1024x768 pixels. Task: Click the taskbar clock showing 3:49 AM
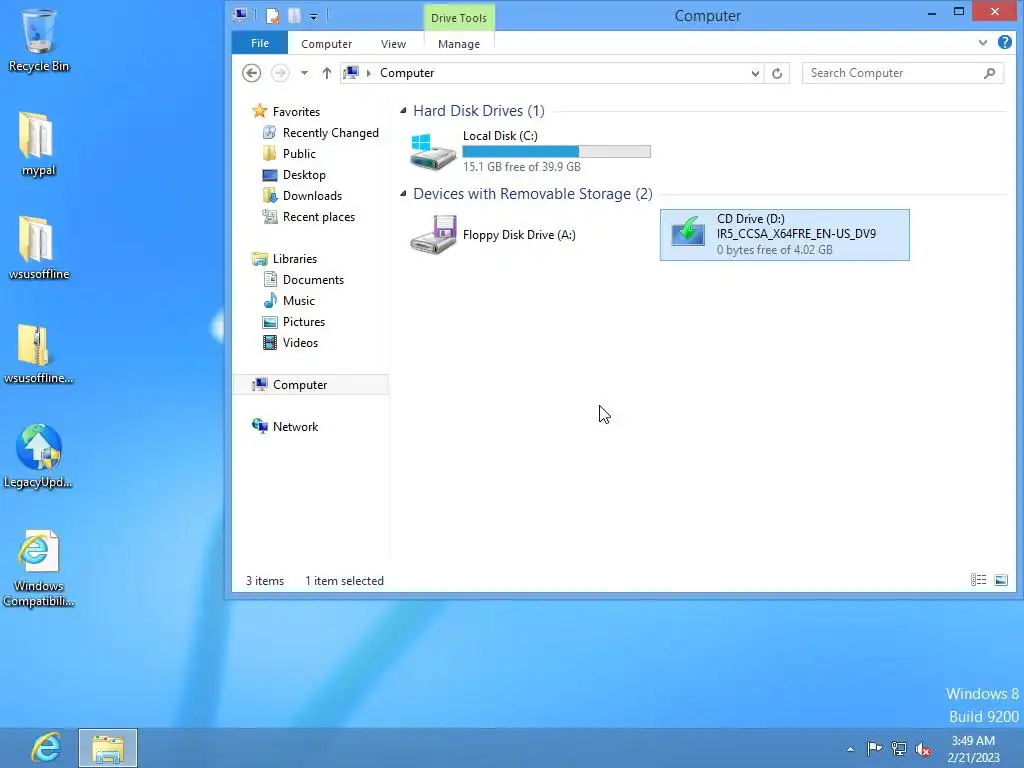click(x=973, y=748)
